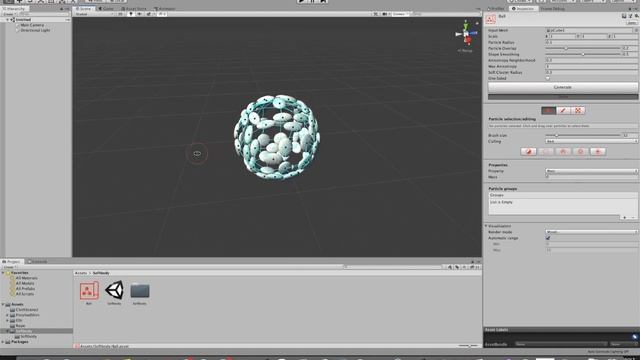The width and height of the screenshot is (640, 360).
Task: Click search-by-label icon in Project window
Action: (457, 267)
